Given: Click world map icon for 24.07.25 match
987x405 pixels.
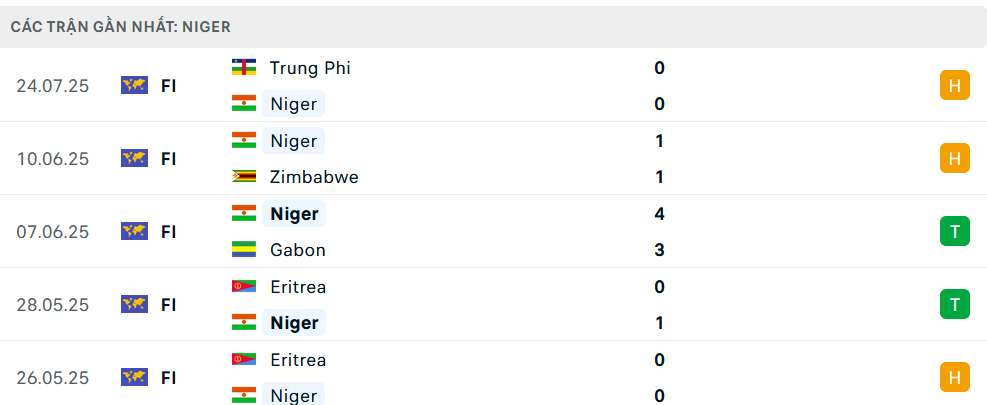Looking at the screenshot, I should (x=134, y=86).
